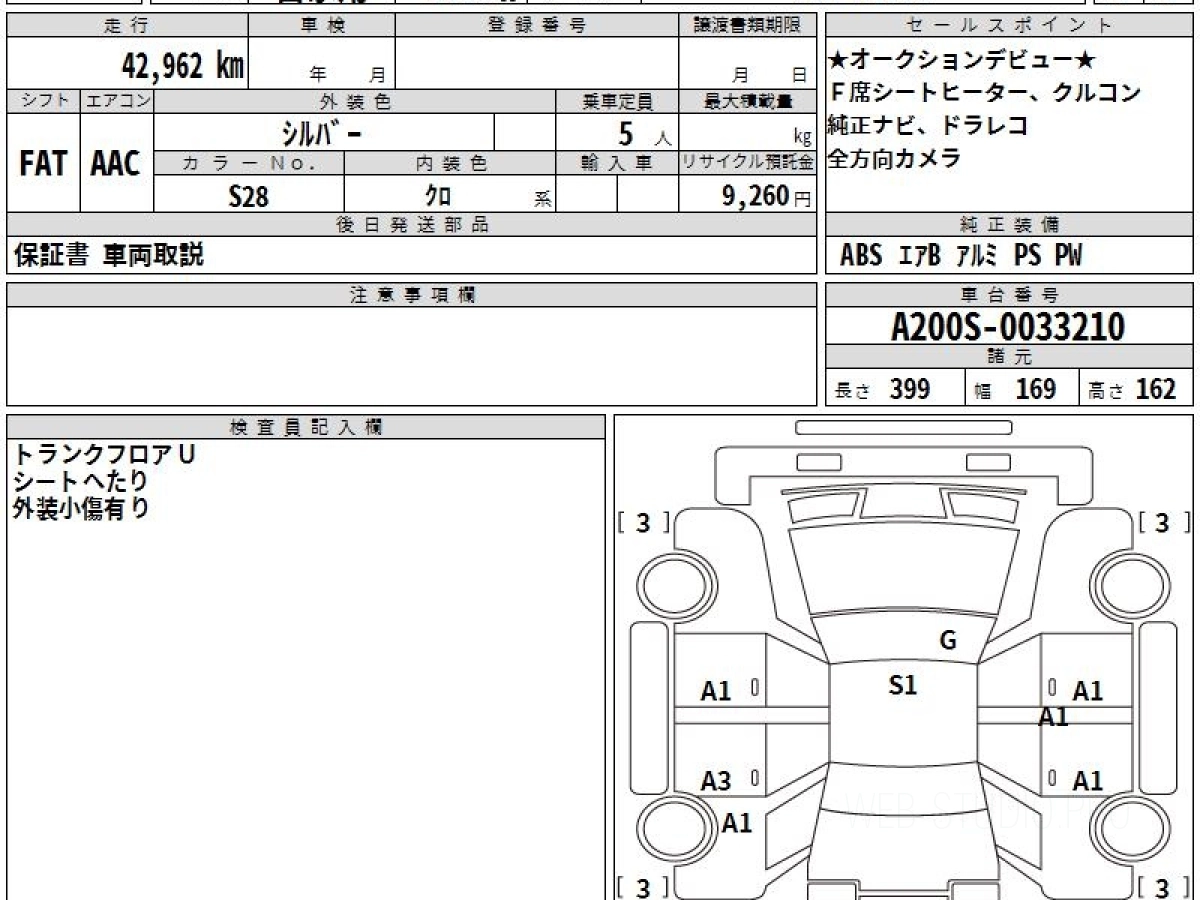Image resolution: width=1200 pixels, height=900 pixels.
Task: Click chassis number A200S-0033210
Action: pyautogui.click(x=1009, y=326)
